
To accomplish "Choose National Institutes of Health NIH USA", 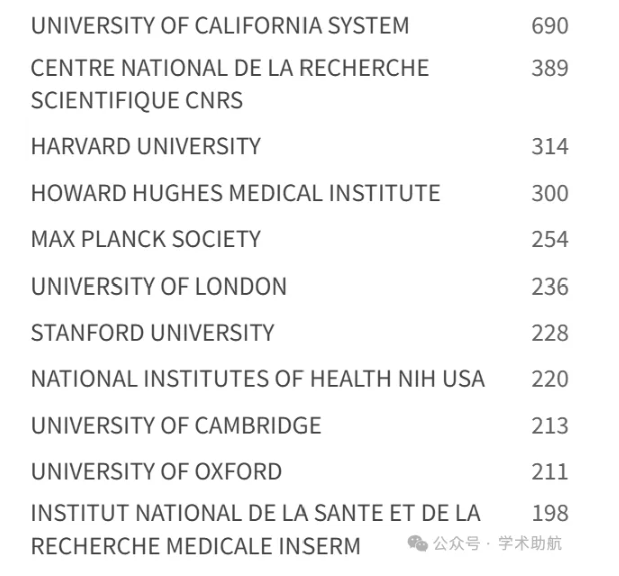I will [258, 379].
